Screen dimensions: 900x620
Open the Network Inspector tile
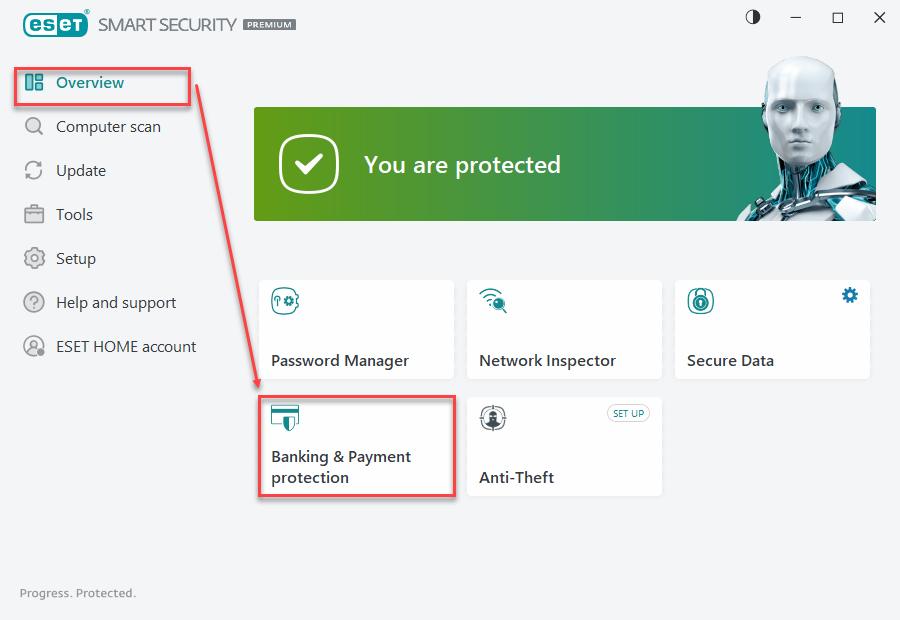pyautogui.click(x=564, y=330)
